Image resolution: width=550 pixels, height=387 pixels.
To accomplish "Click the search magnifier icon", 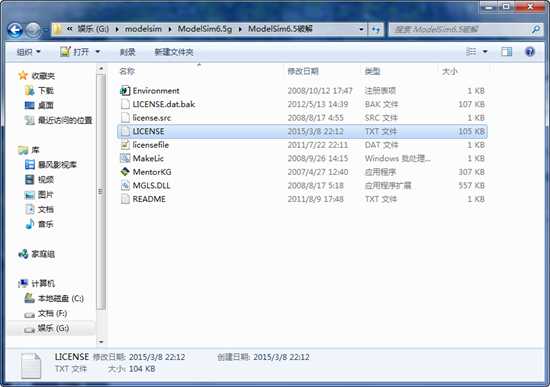I will coord(535,29).
